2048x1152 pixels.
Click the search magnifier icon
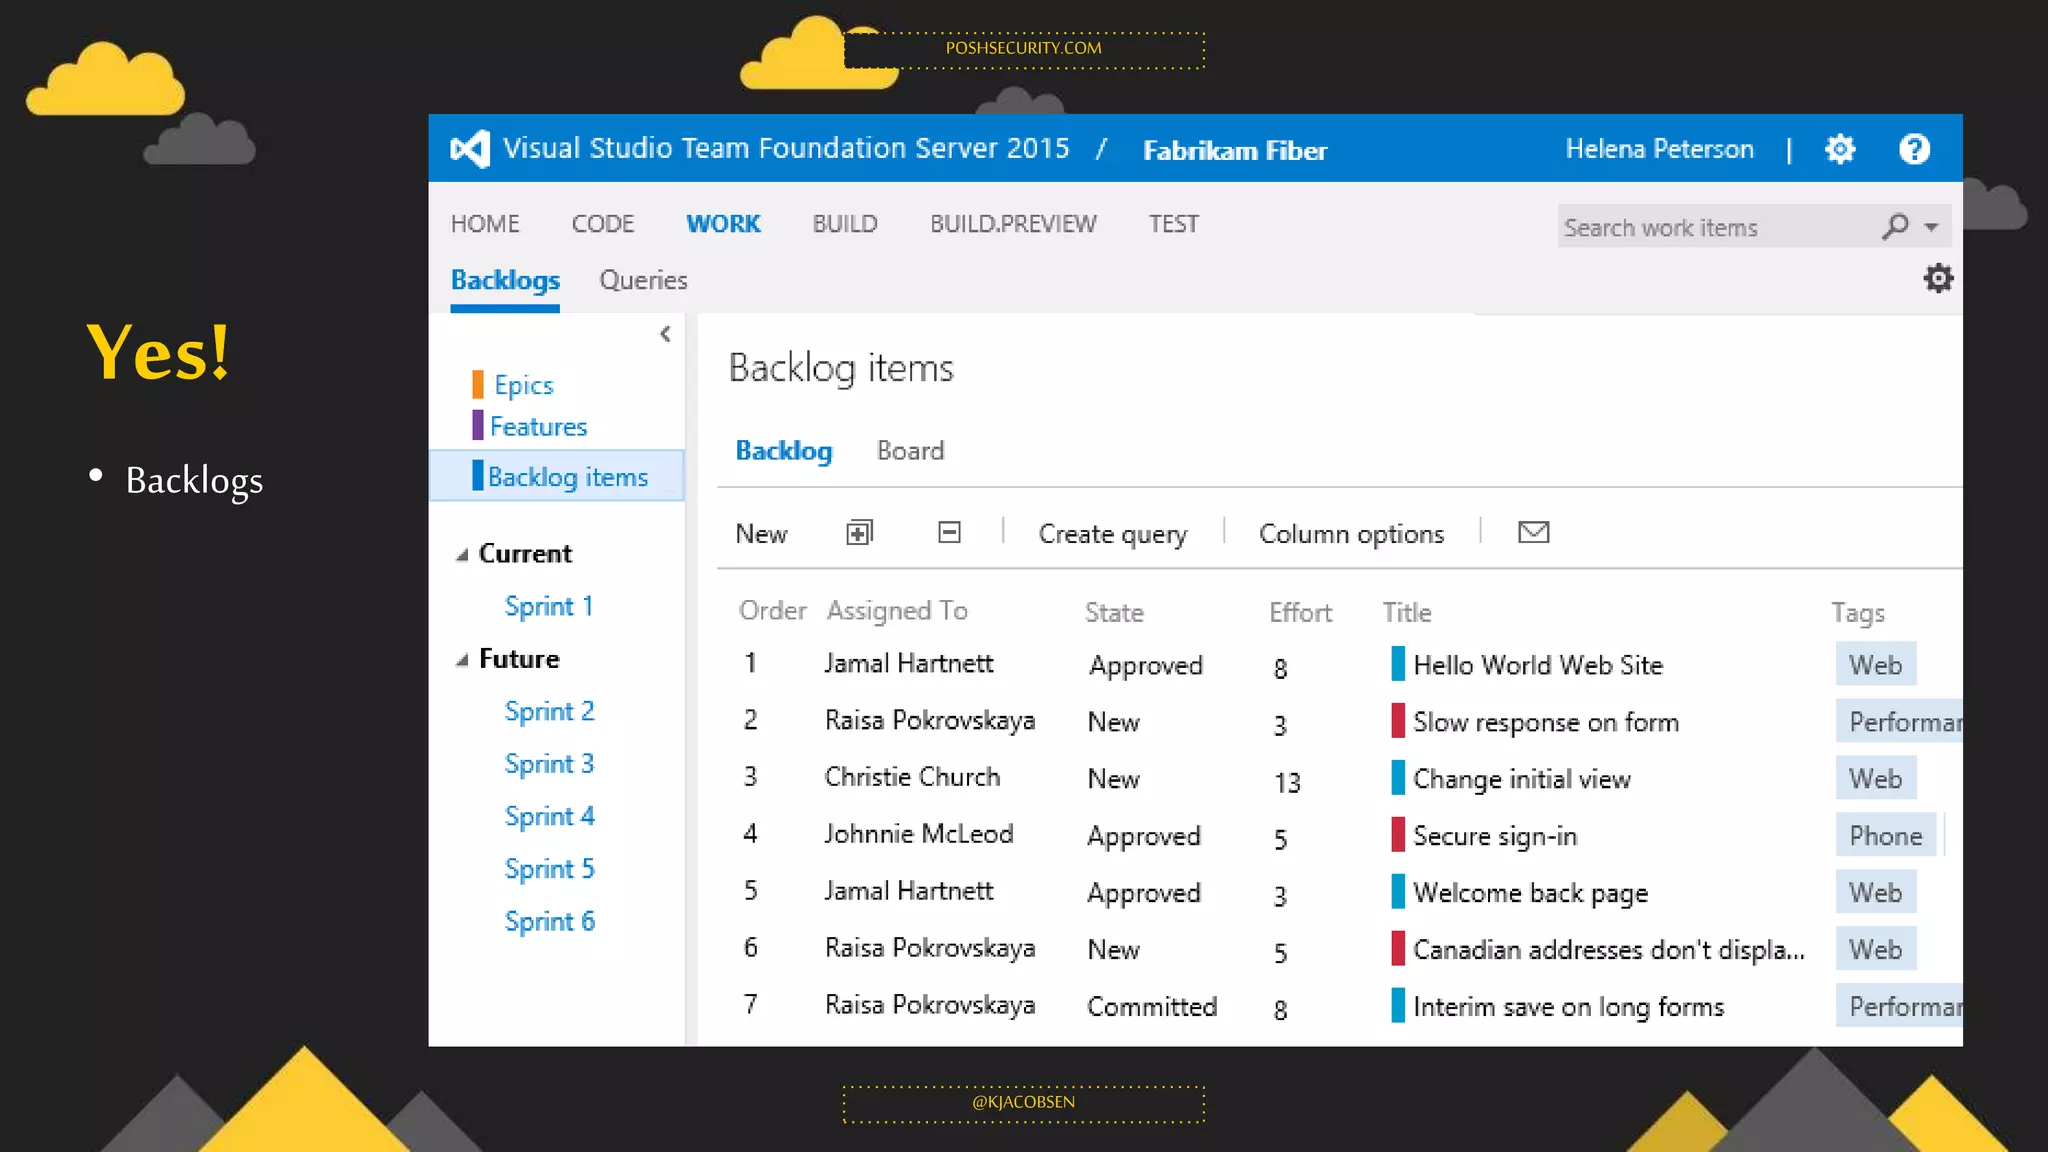coord(1894,227)
